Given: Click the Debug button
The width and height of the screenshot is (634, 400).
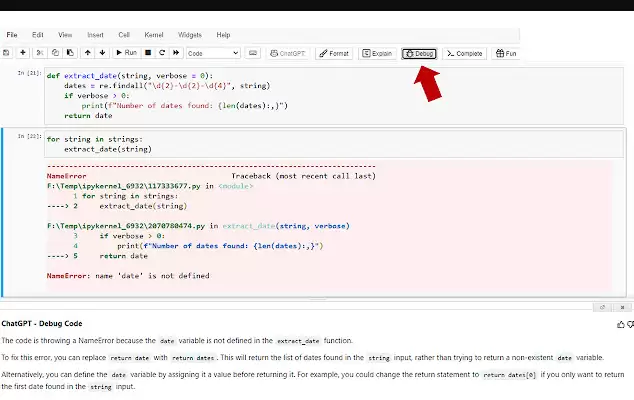Looking at the screenshot, I should click(x=419, y=53).
